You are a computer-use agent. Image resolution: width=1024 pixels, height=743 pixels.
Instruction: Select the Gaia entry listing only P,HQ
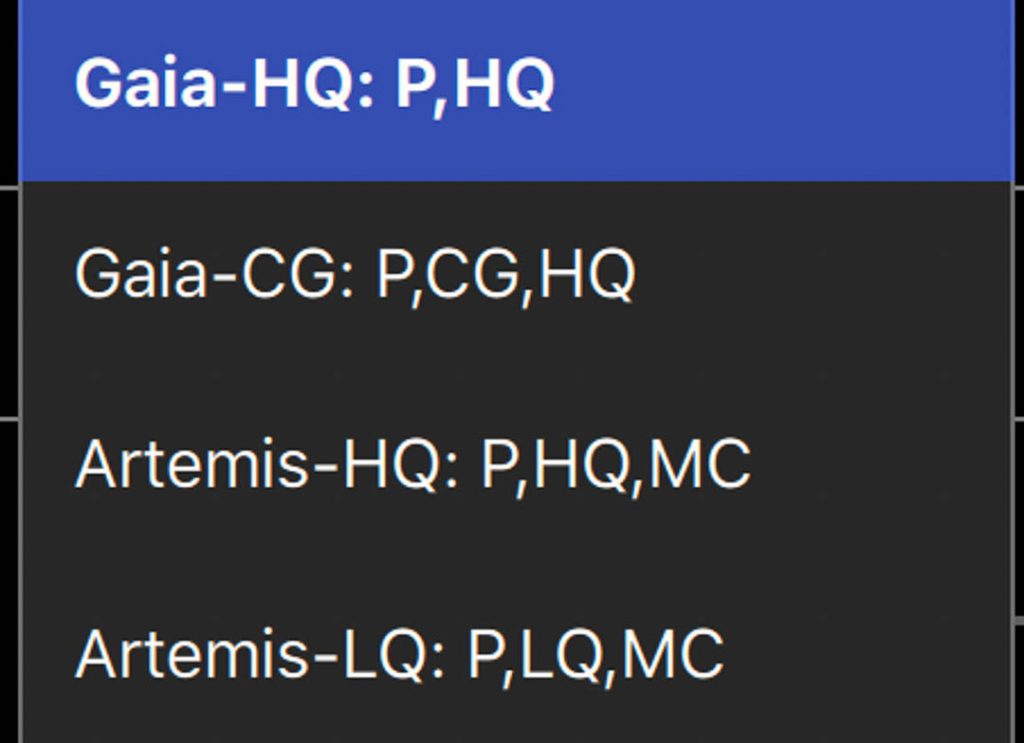coord(516,90)
